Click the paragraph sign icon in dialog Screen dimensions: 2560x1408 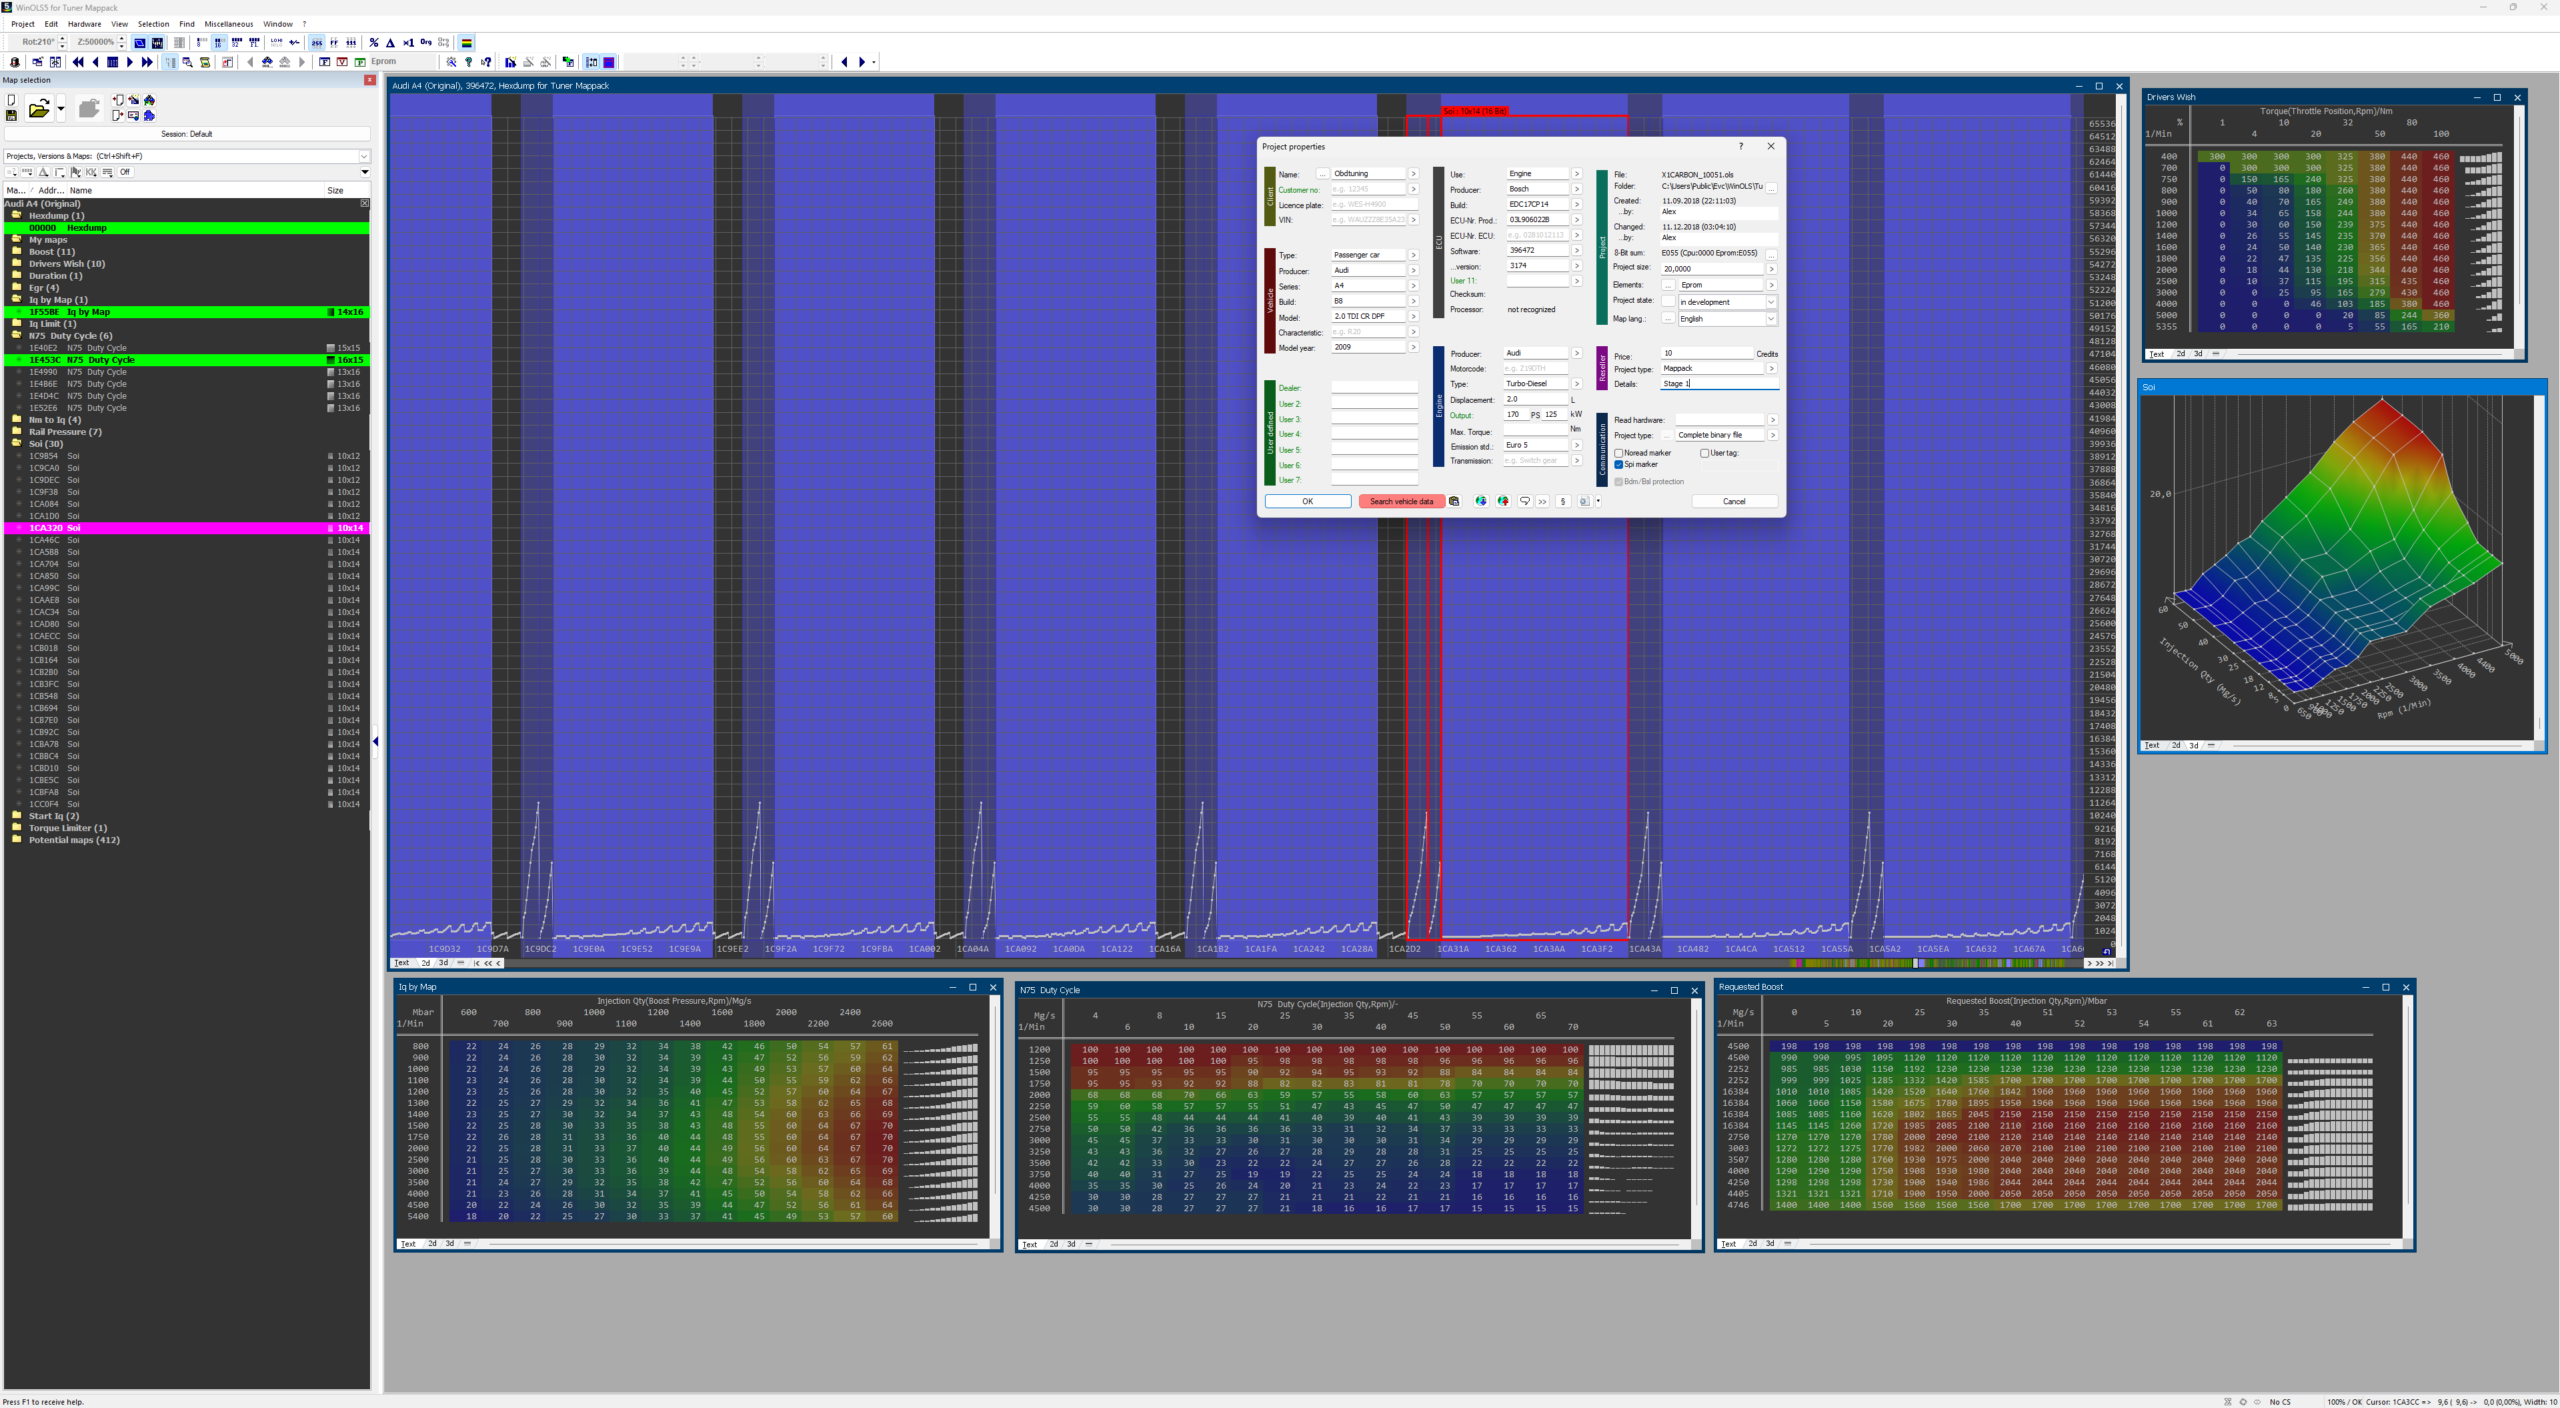(x=1563, y=501)
